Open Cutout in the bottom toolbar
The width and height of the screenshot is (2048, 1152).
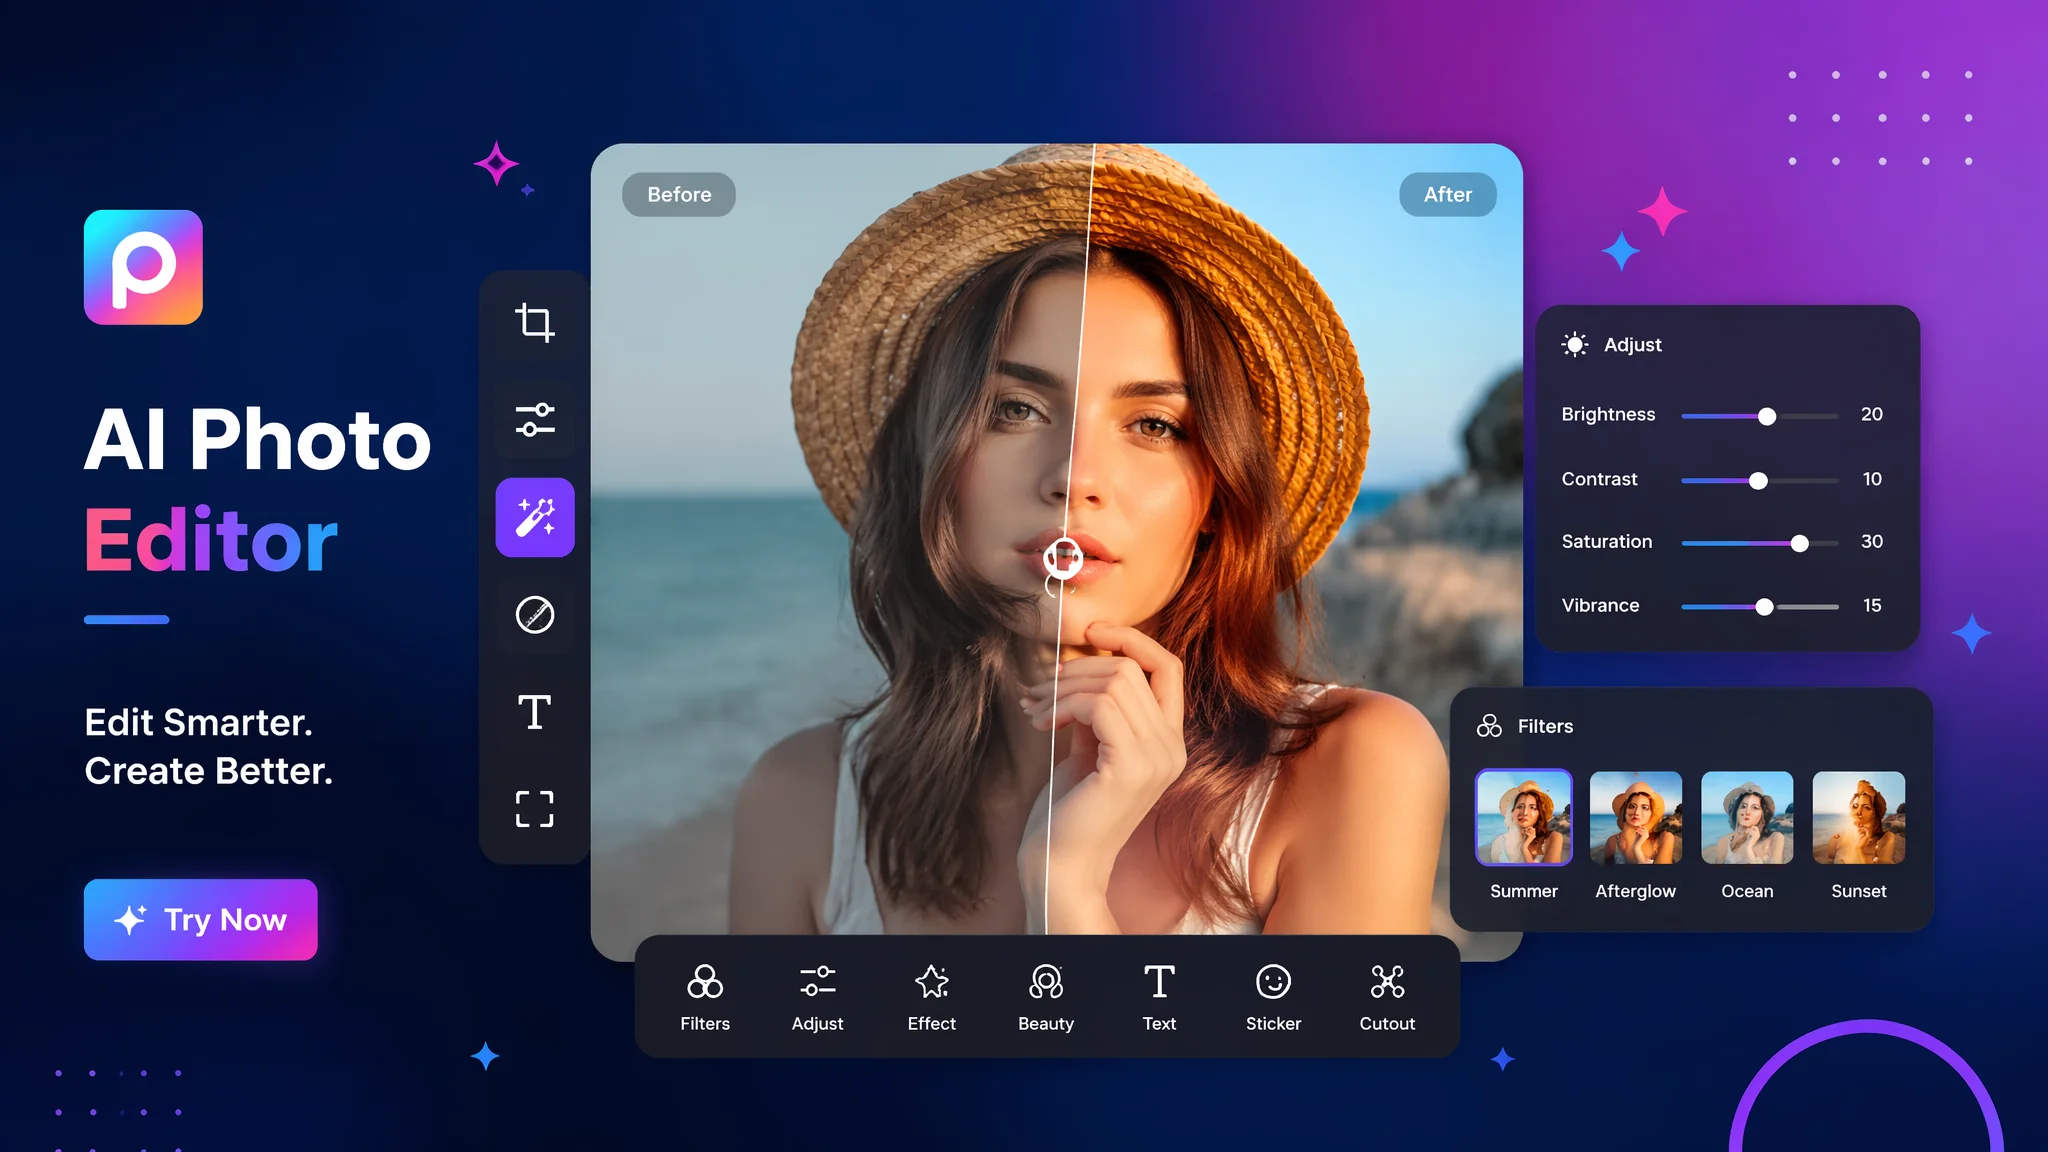click(1387, 997)
